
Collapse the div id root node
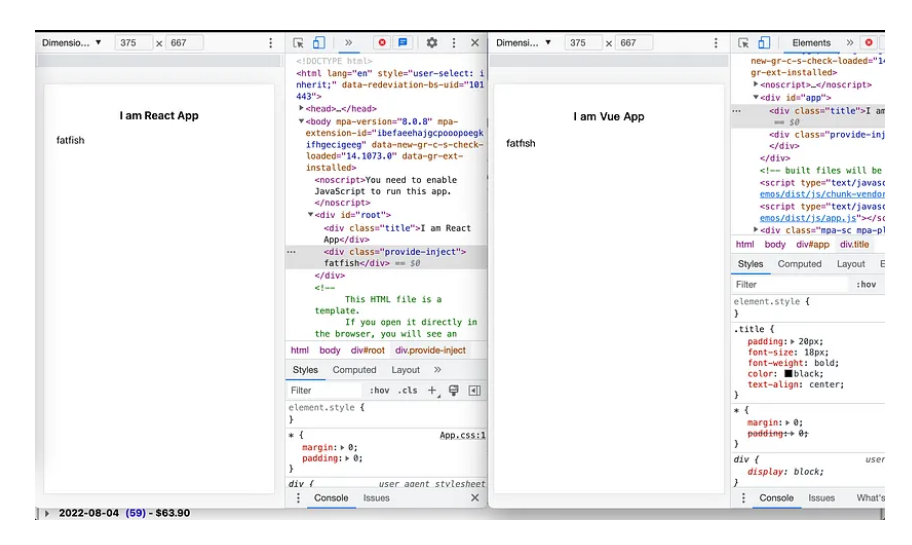tap(311, 215)
